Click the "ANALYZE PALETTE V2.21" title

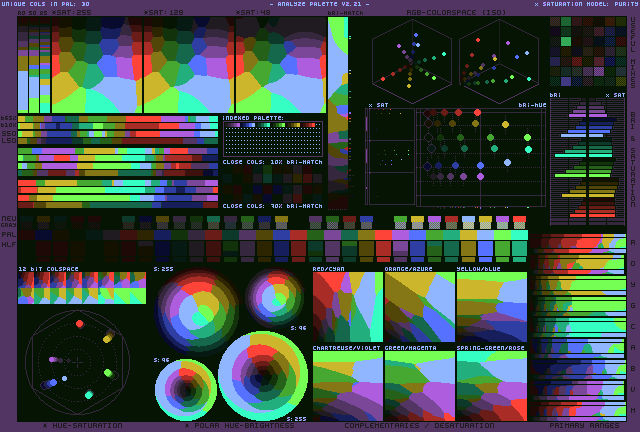click(x=320, y=4)
